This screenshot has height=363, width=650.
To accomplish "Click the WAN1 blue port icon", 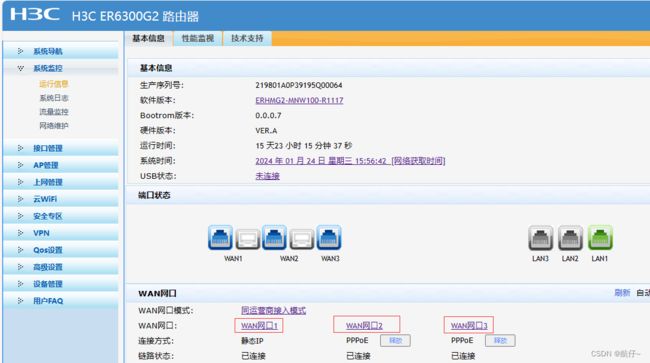I will pos(220,237).
